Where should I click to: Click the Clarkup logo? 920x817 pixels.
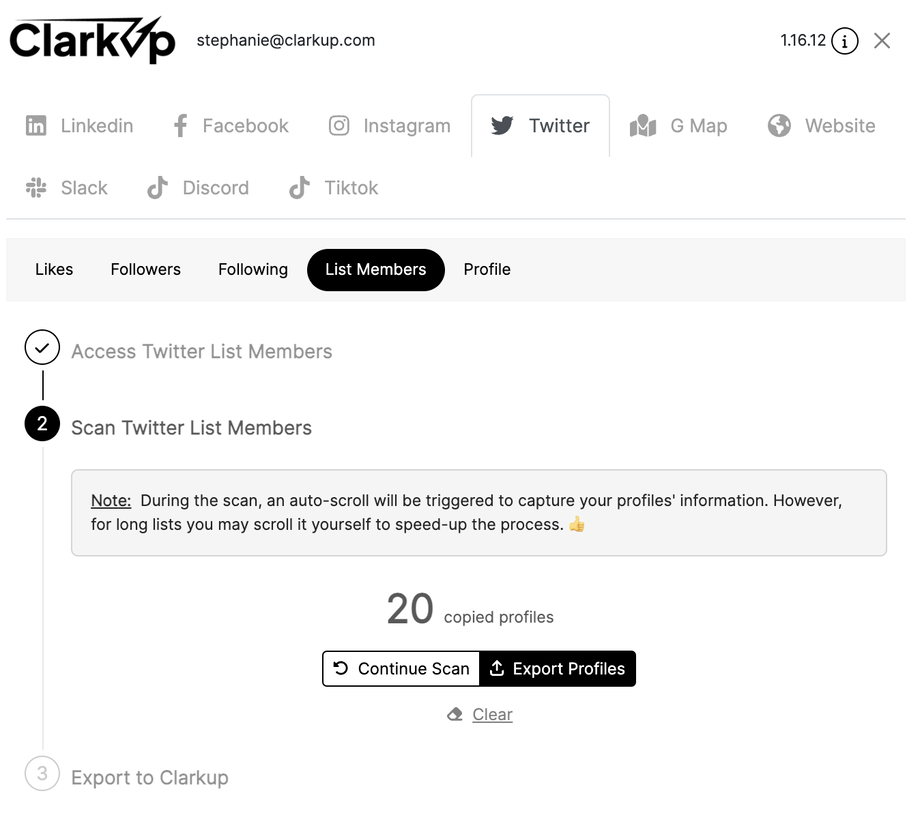(x=92, y=41)
